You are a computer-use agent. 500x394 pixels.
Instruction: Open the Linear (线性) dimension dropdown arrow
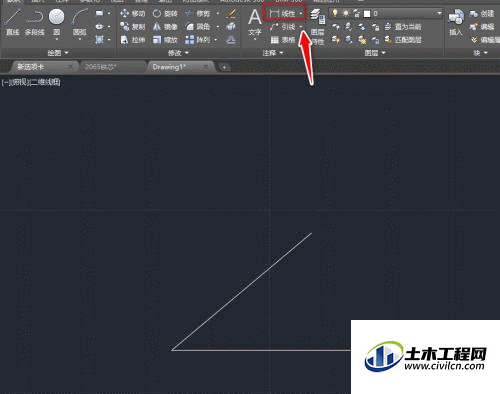click(301, 13)
